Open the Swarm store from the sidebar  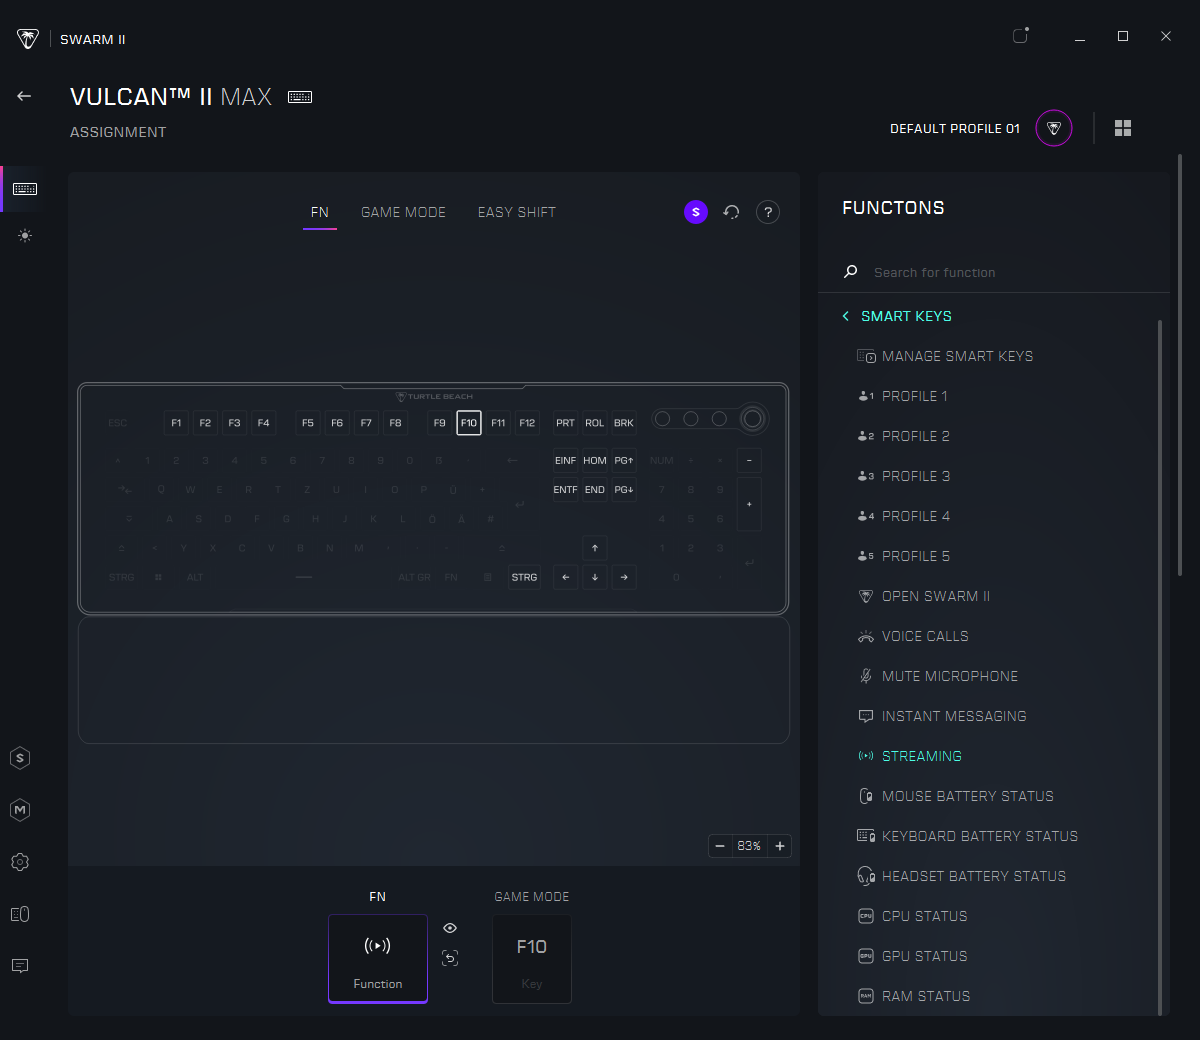[20, 757]
